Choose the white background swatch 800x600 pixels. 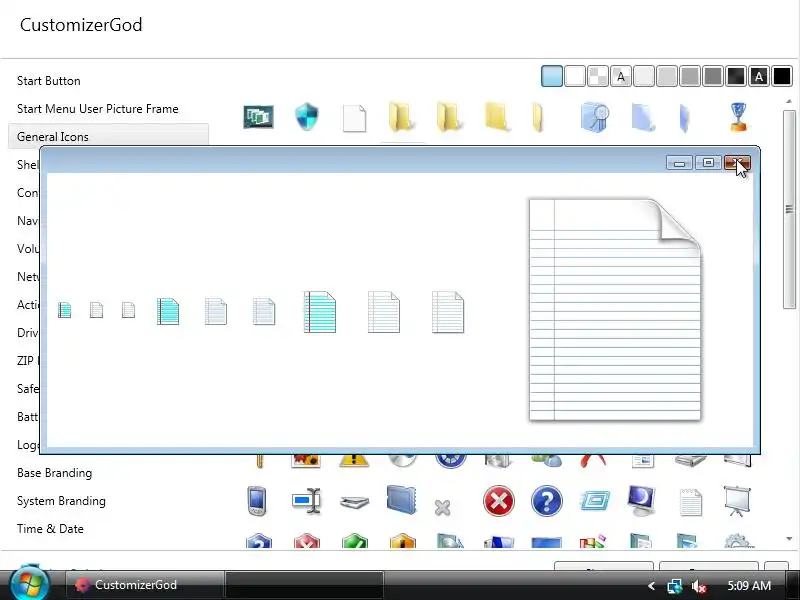[575, 77]
